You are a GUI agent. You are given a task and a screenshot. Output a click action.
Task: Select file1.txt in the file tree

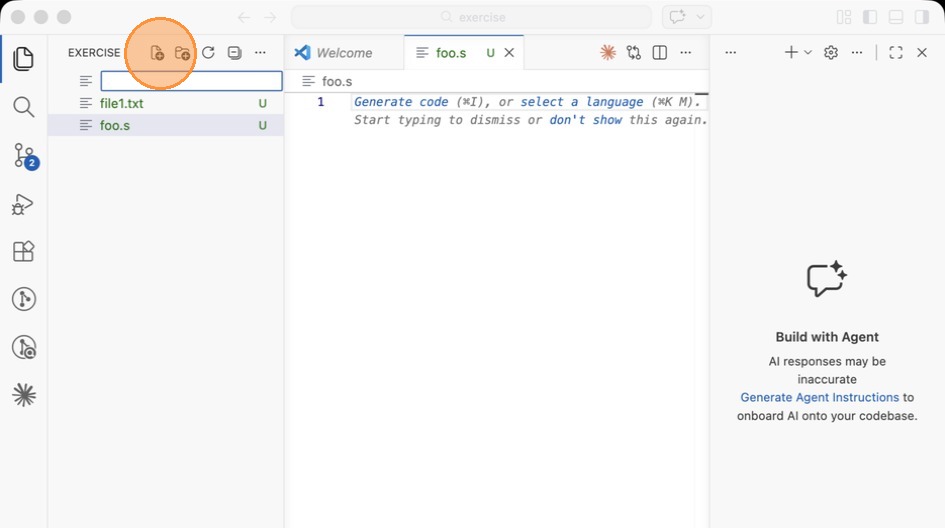122,103
